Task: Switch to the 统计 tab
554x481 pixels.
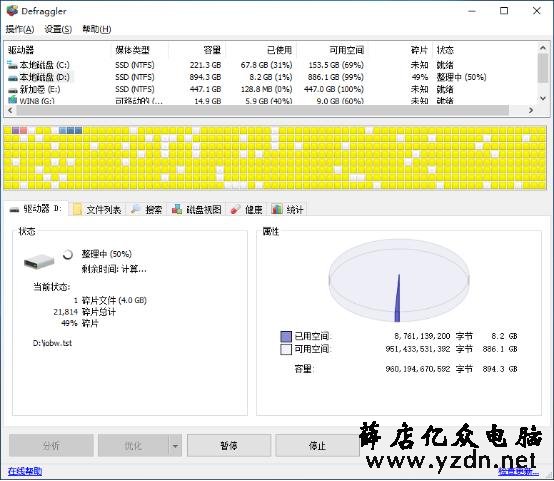Action: click(x=288, y=210)
